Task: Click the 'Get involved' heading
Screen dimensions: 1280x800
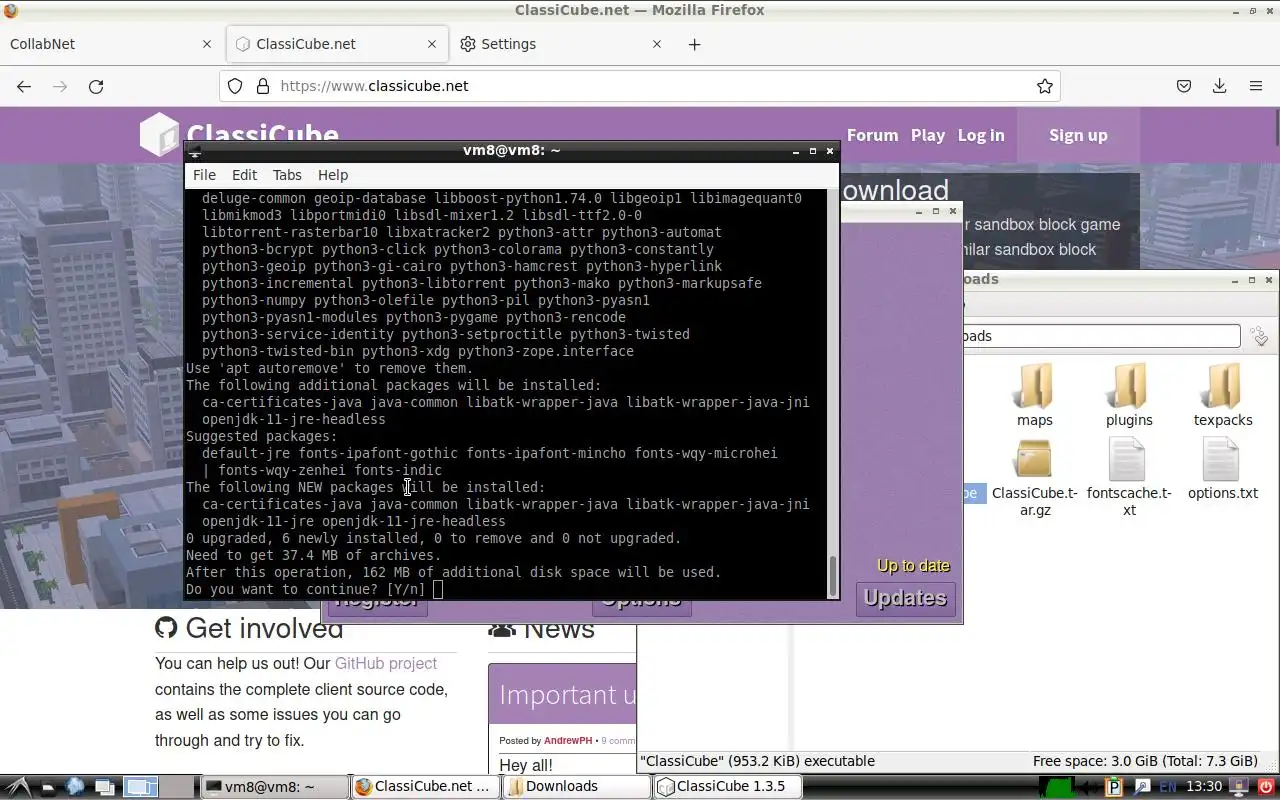Action: point(264,628)
